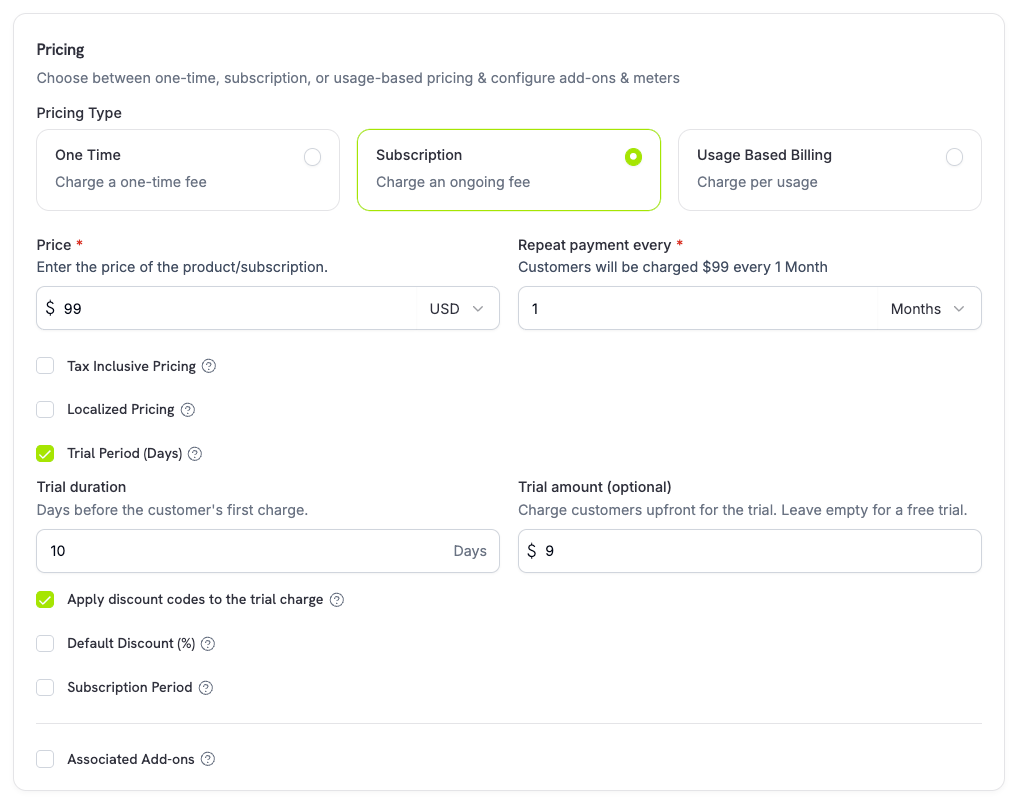Enable the Default Discount (%) checkbox
1014x809 pixels.
click(45, 644)
